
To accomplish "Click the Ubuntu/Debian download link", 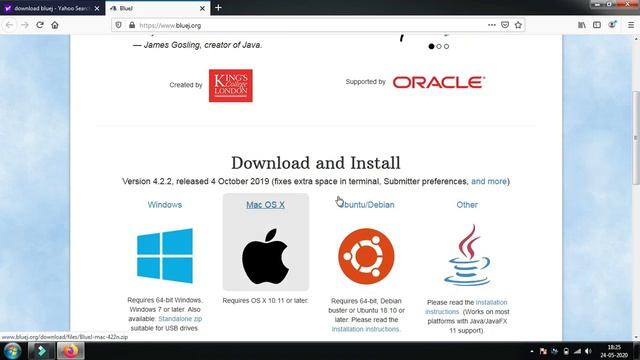I will [367, 204].
